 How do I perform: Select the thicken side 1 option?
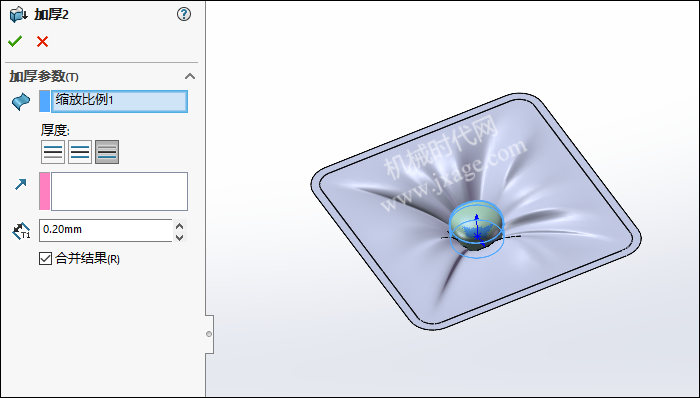pos(53,152)
